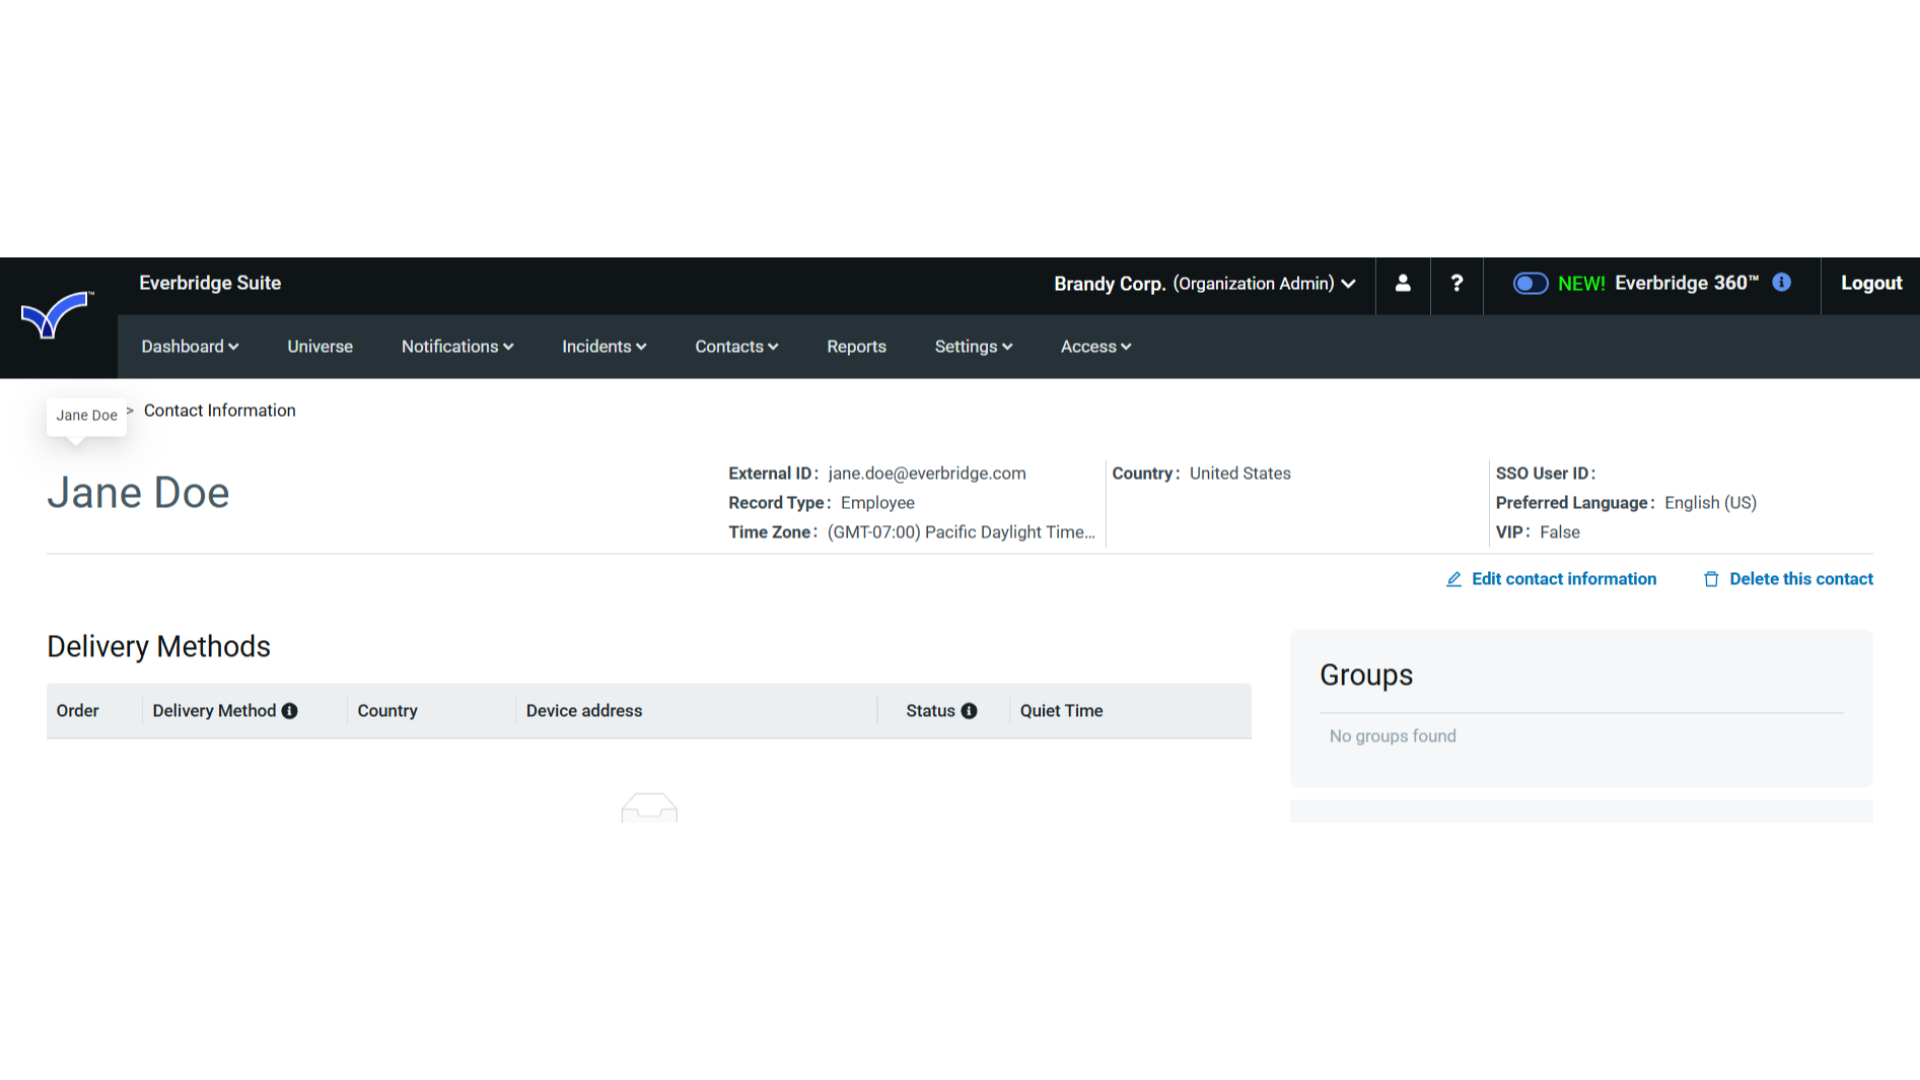Click the Delivery Method column header text

(x=214, y=711)
